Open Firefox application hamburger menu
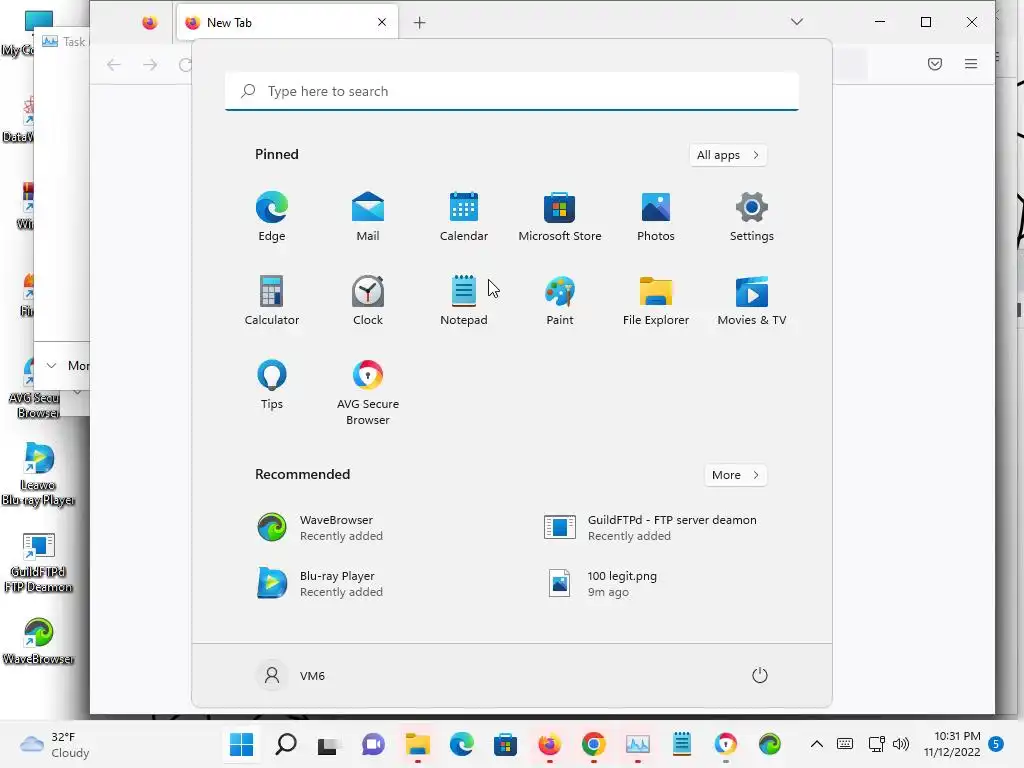 pyautogui.click(x=971, y=63)
